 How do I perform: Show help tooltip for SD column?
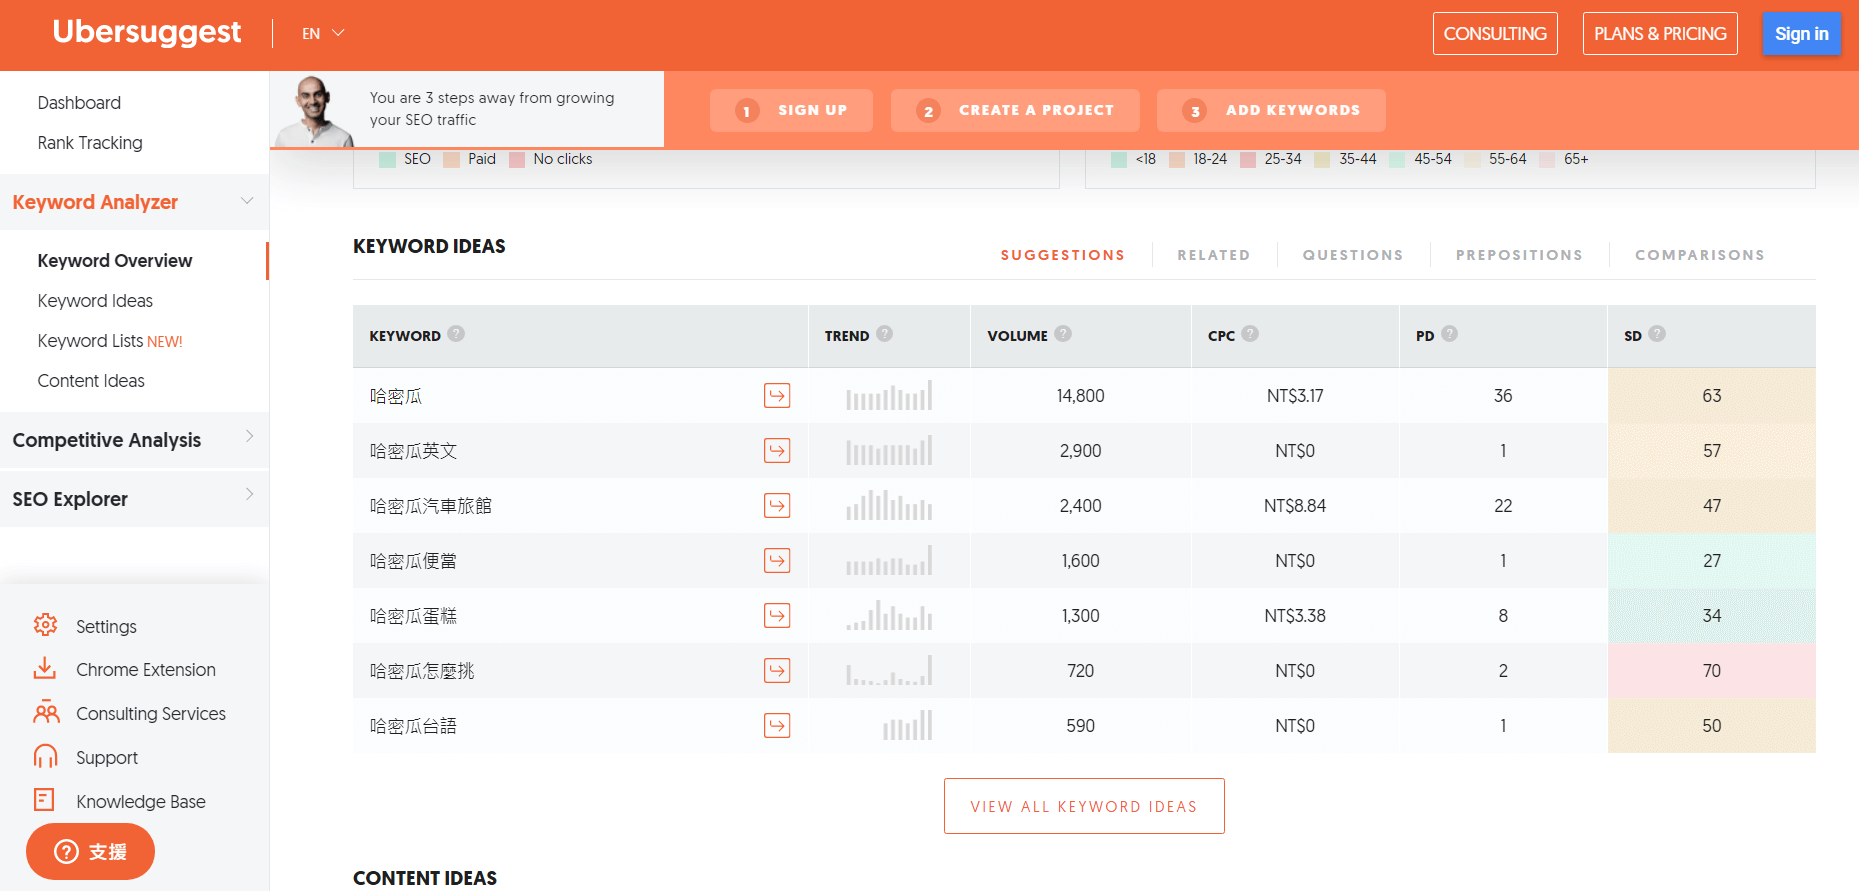(1657, 334)
